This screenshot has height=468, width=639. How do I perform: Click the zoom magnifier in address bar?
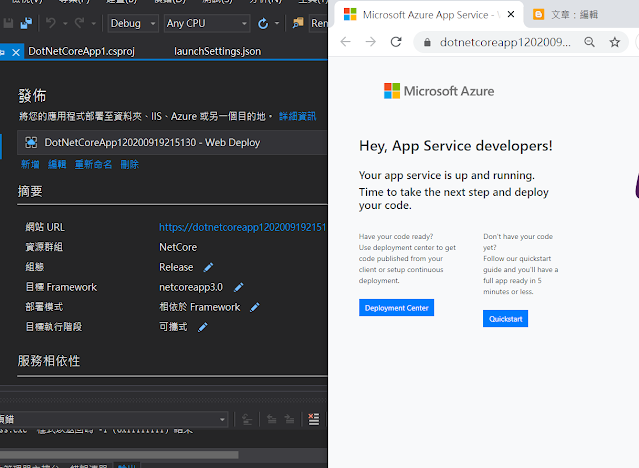click(589, 43)
